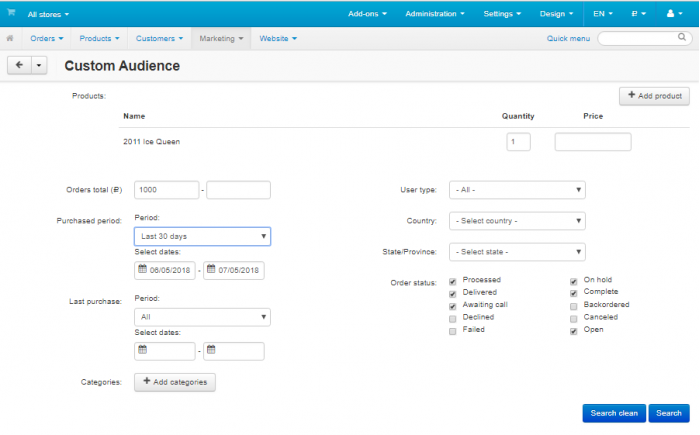Toggle the Delivered order status checkbox
The width and height of the screenshot is (700, 435).
click(x=453, y=294)
